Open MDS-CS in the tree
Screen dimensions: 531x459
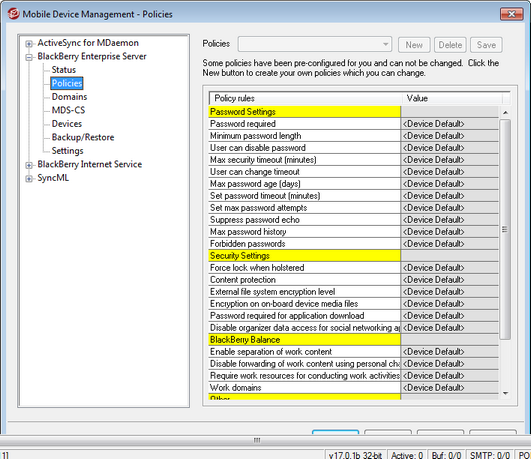point(68,110)
